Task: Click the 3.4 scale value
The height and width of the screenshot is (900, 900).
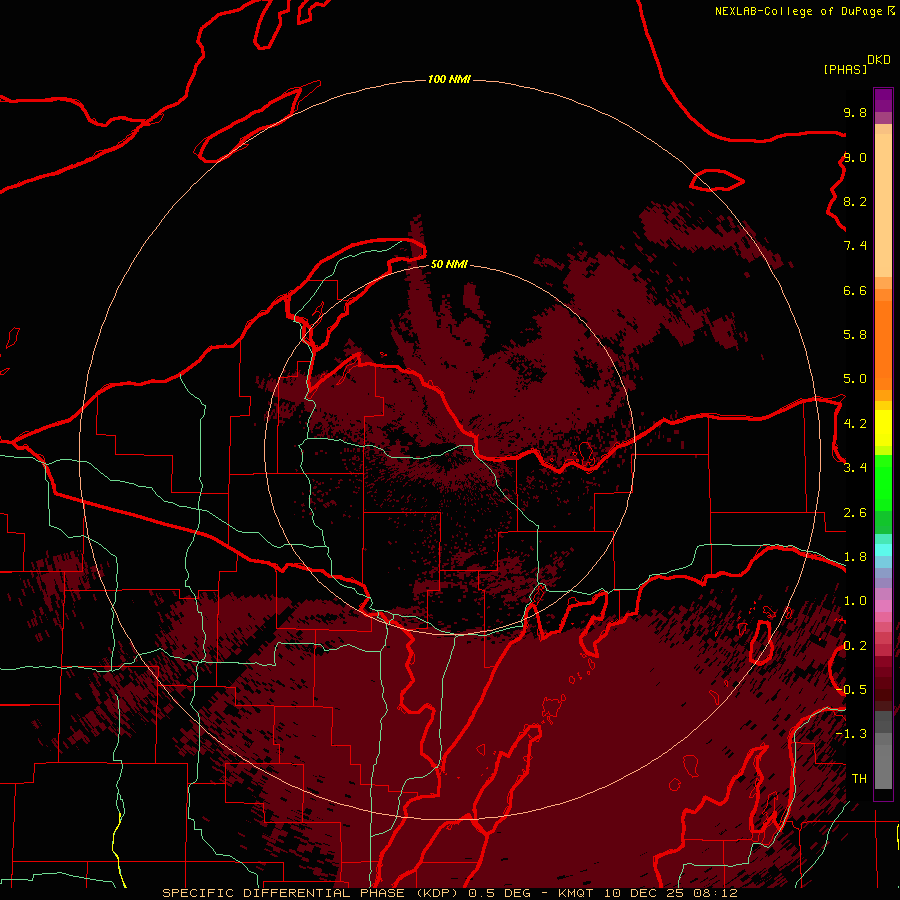Action: tap(855, 468)
